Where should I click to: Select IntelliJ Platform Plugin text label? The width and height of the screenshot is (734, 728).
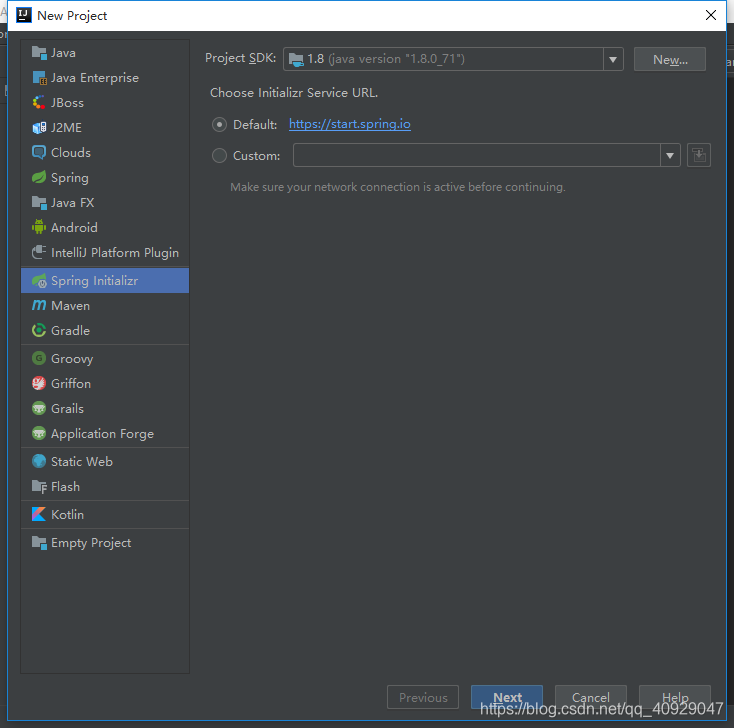click(115, 253)
